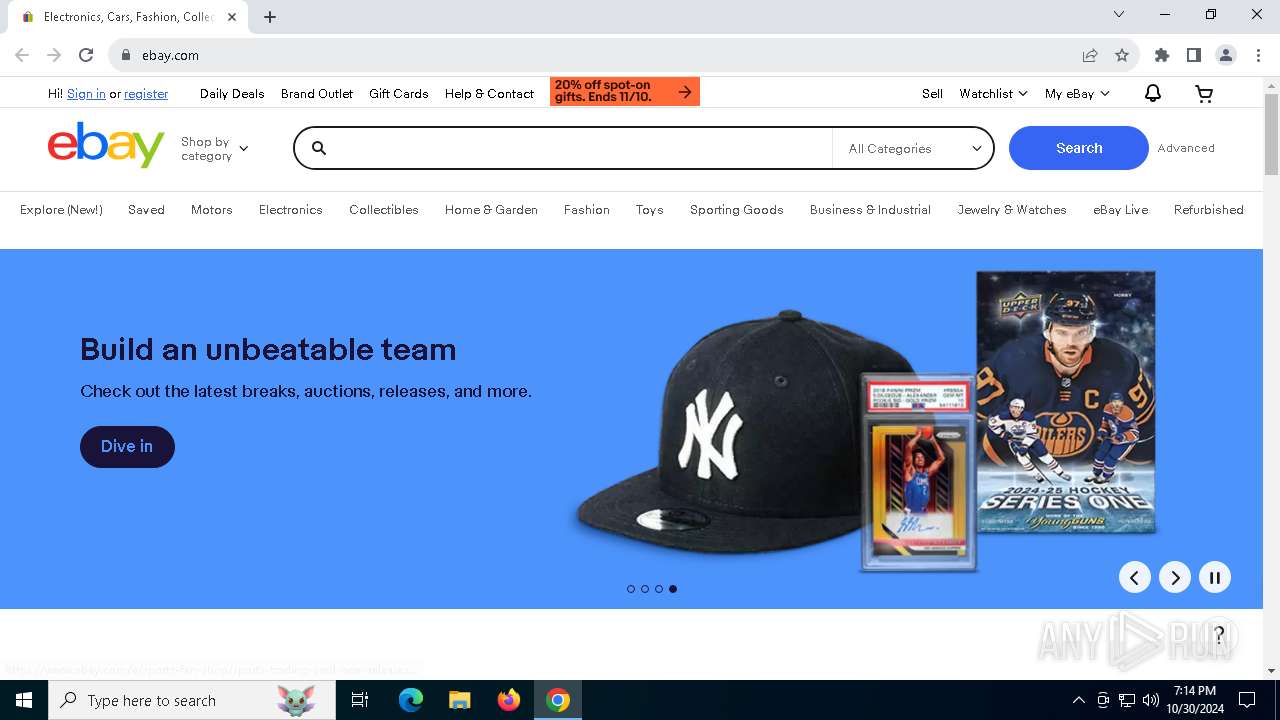Open Advanced search link
The height and width of the screenshot is (720, 1280).
pyautogui.click(x=1186, y=148)
